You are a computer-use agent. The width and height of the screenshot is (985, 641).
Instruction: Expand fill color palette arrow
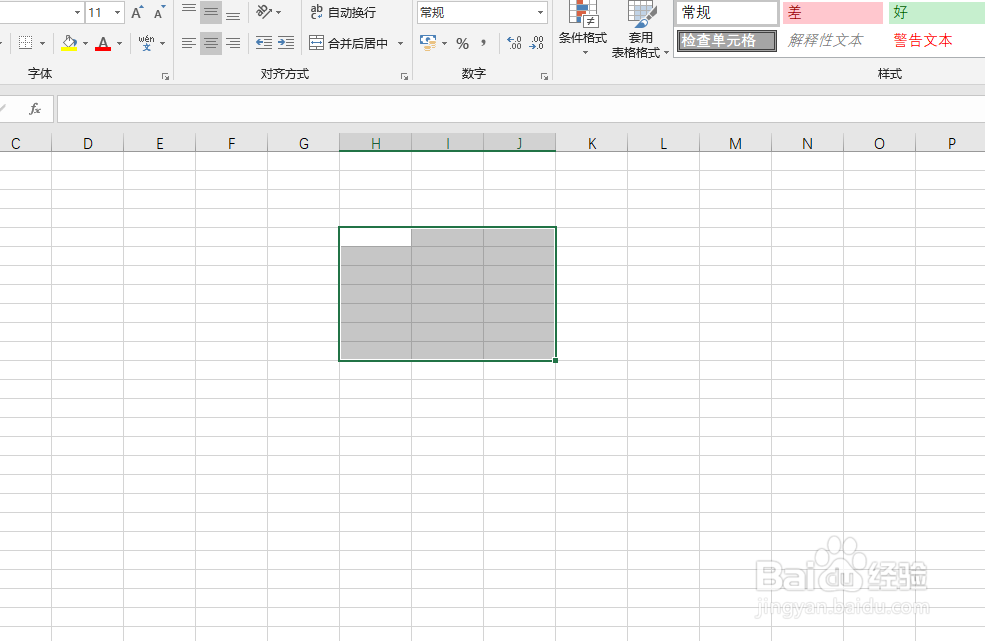[x=85, y=43]
